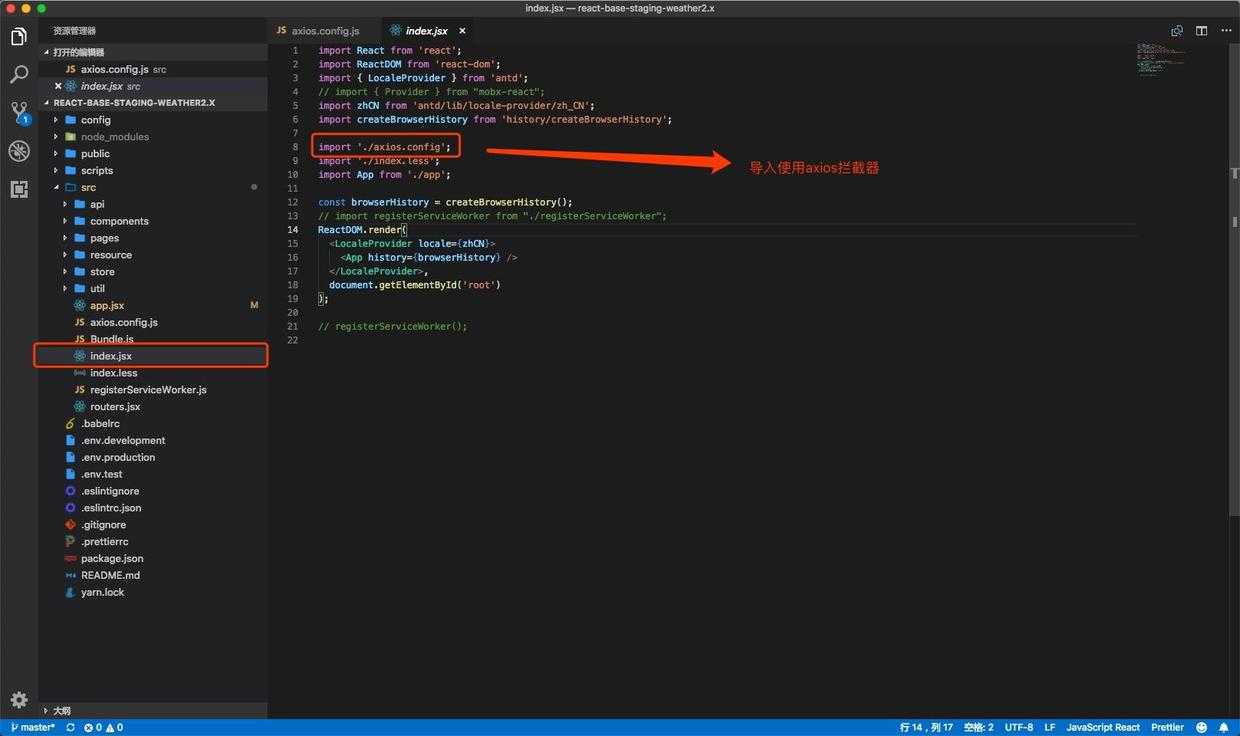Open the Source Control view

tap(19, 112)
